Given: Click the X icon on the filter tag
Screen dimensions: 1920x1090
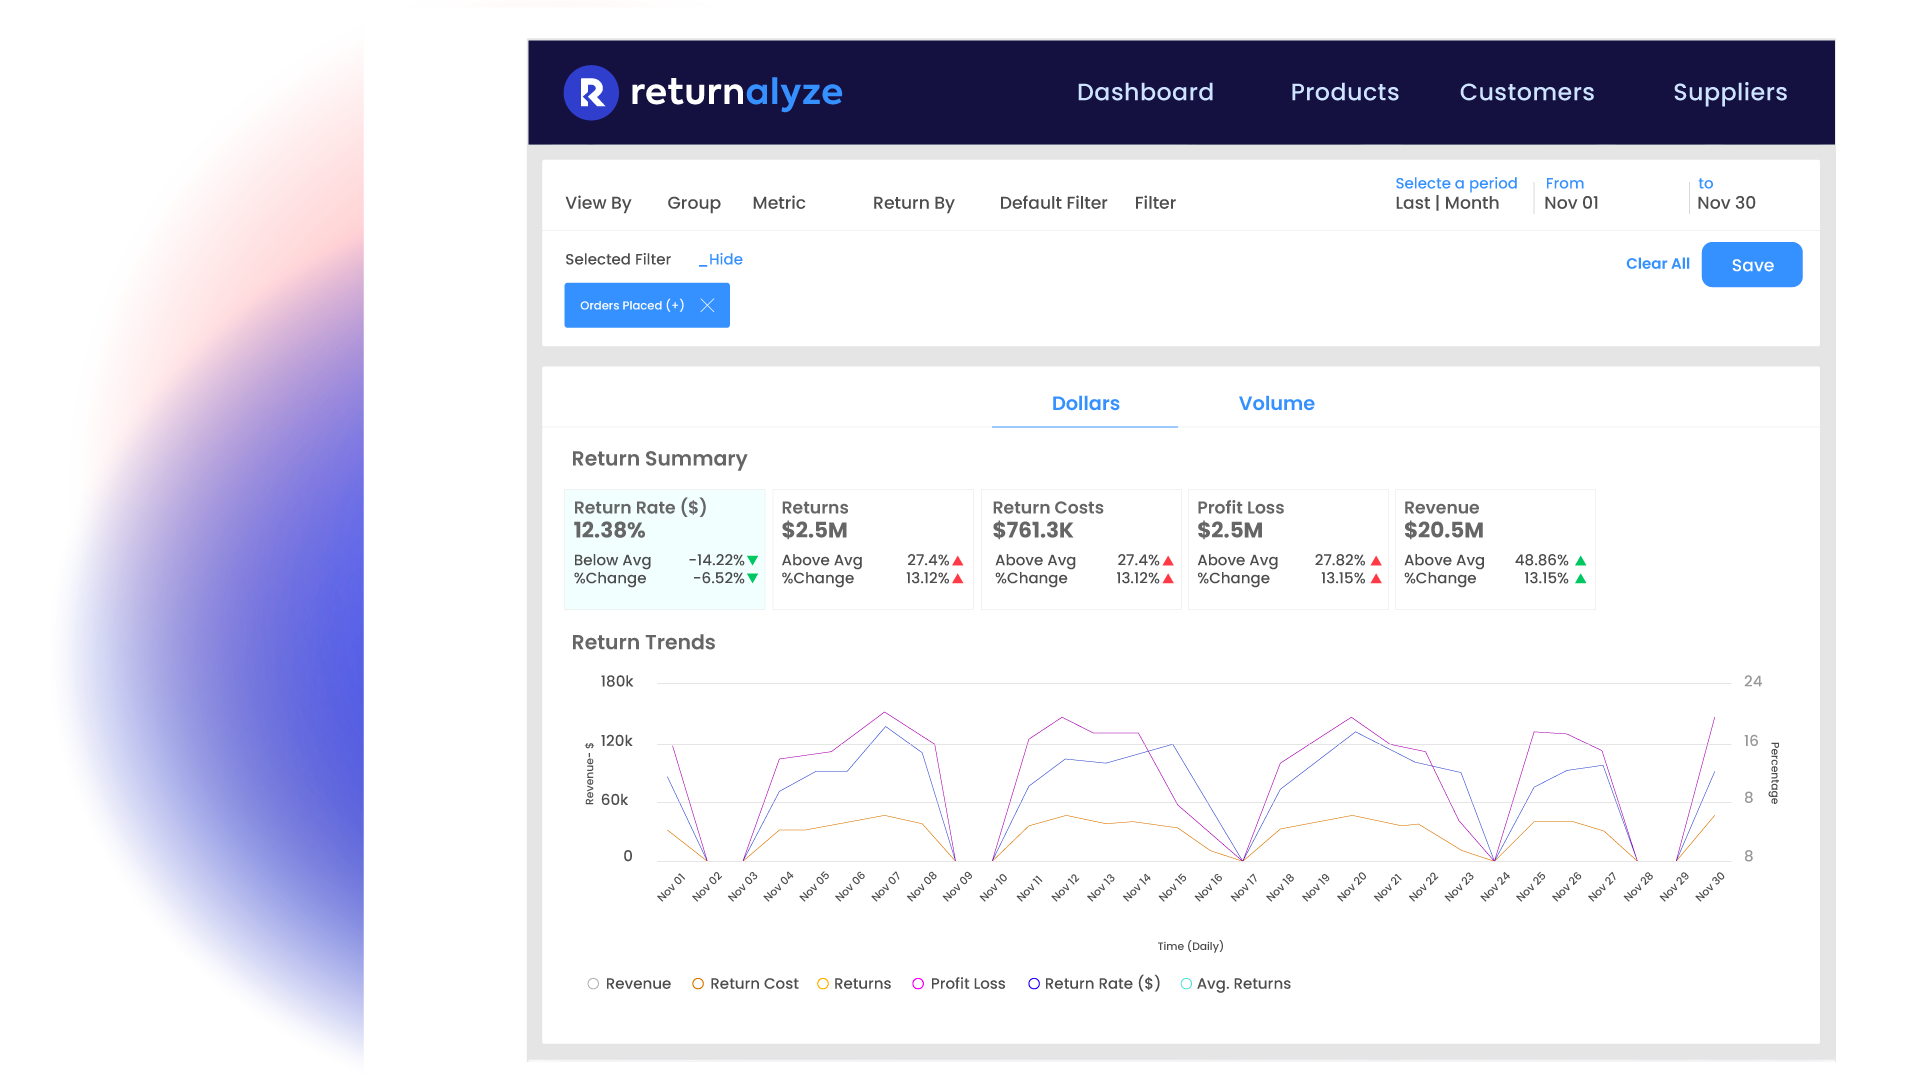Looking at the screenshot, I should [x=707, y=305].
